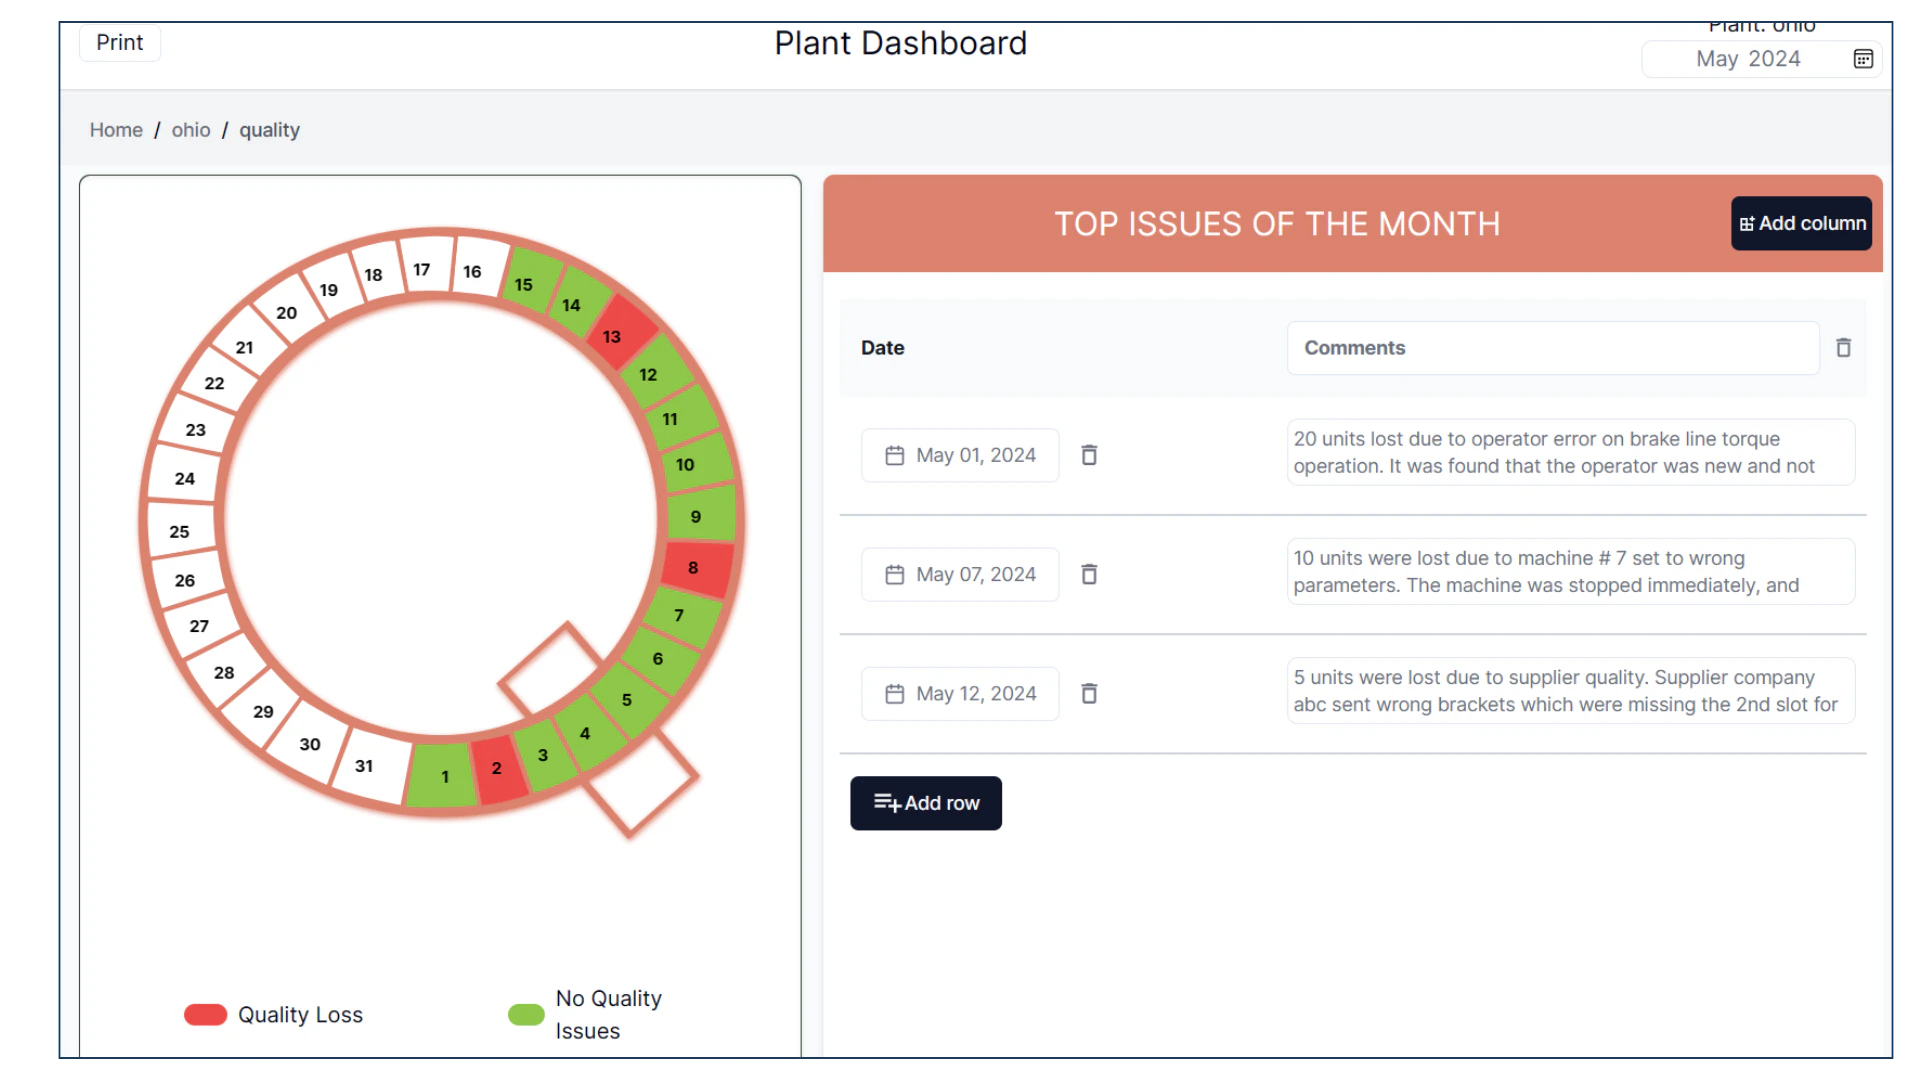Image resolution: width=1920 pixels, height=1080 pixels.
Task: Click the trash icon beside the Comments header
Action: pyautogui.click(x=1844, y=347)
